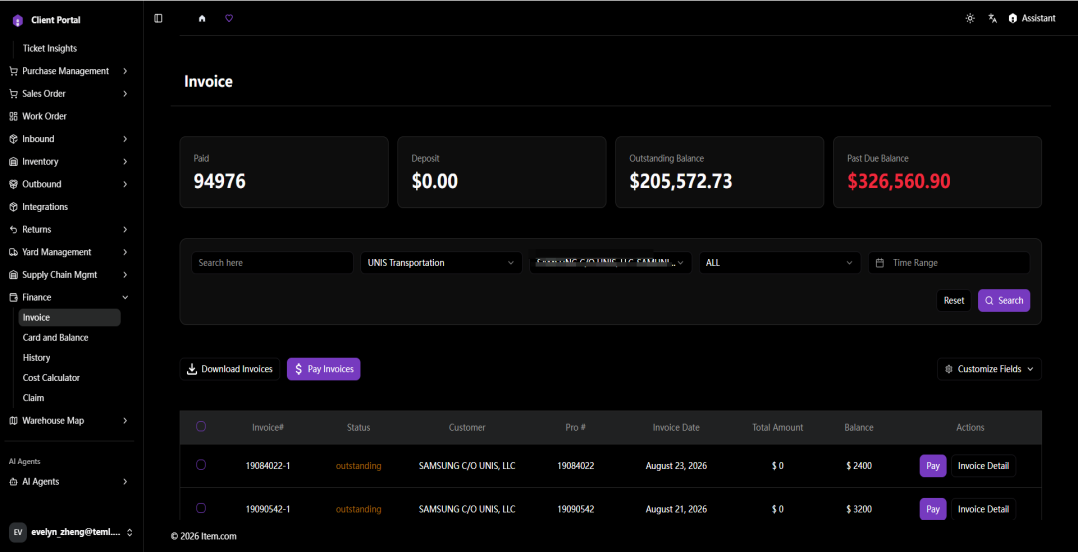Click the Outbound package icon
1078x552 pixels.
click(14, 184)
